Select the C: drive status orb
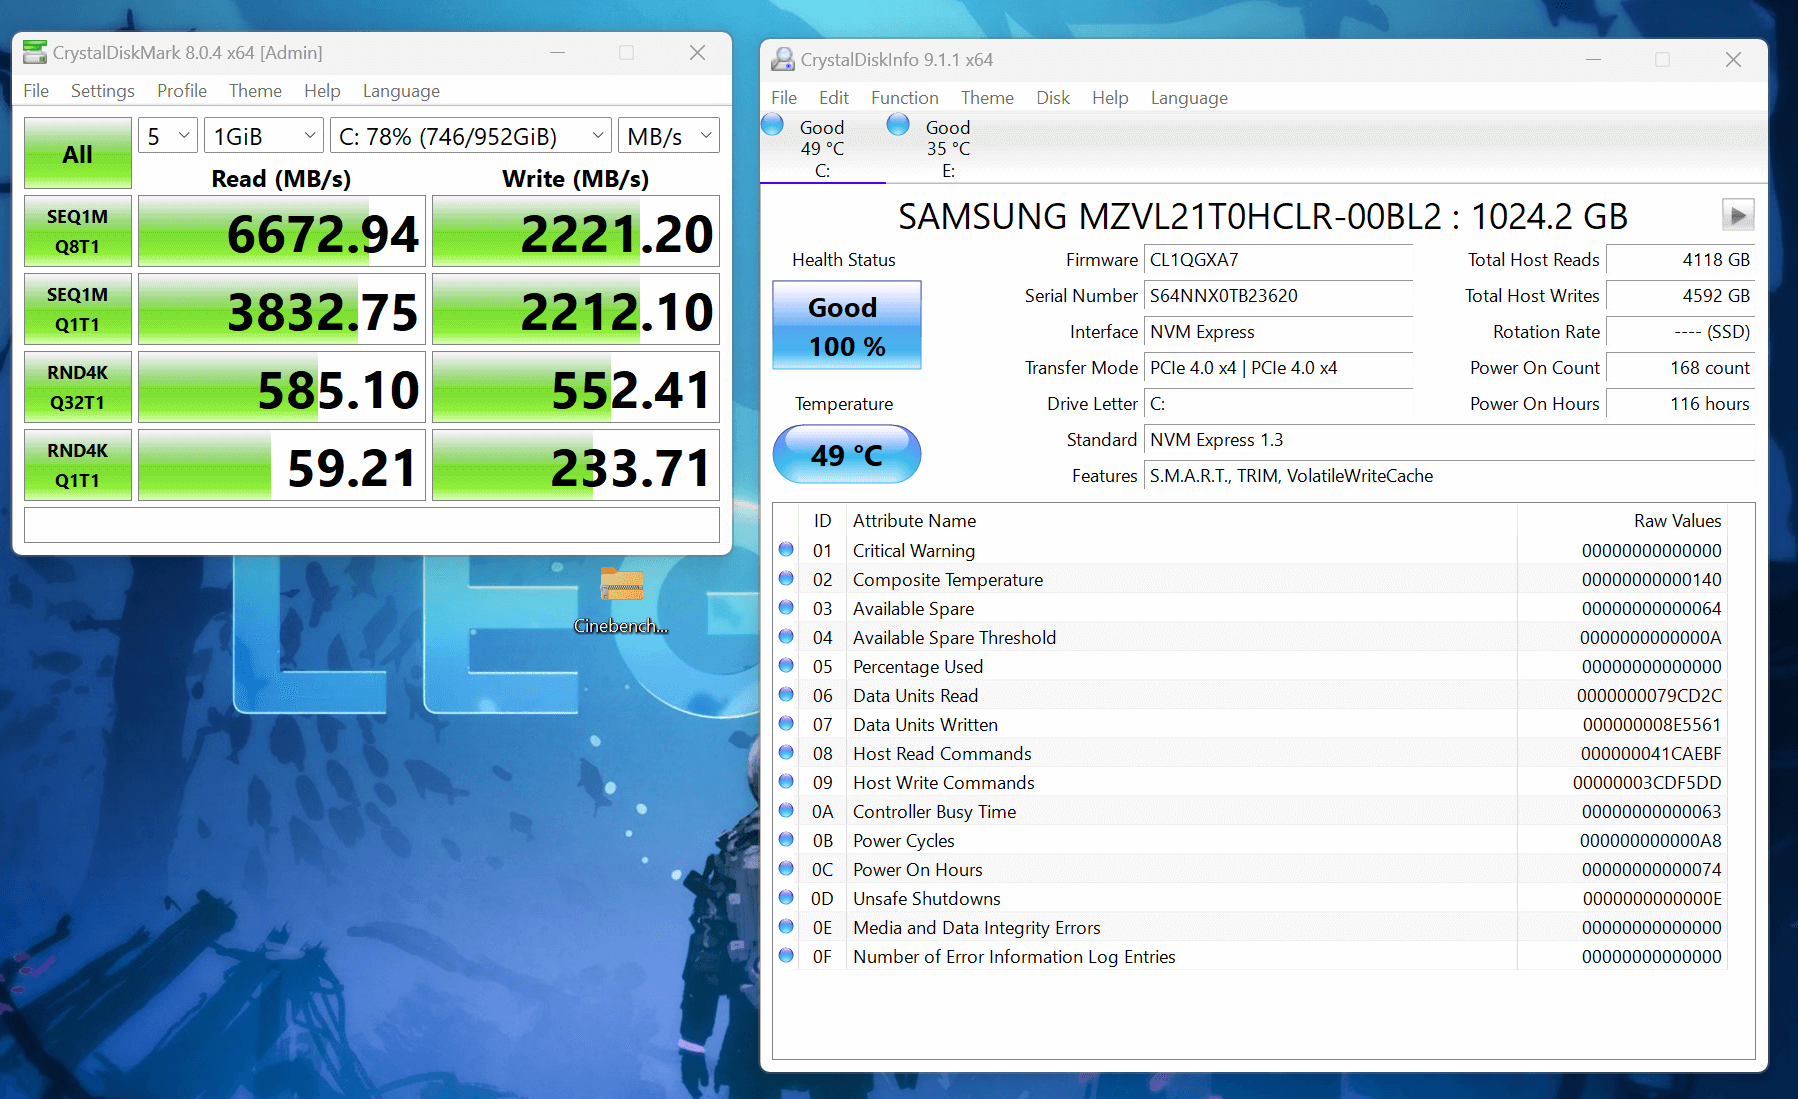This screenshot has width=1798, height=1099. click(x=773, y=125)
